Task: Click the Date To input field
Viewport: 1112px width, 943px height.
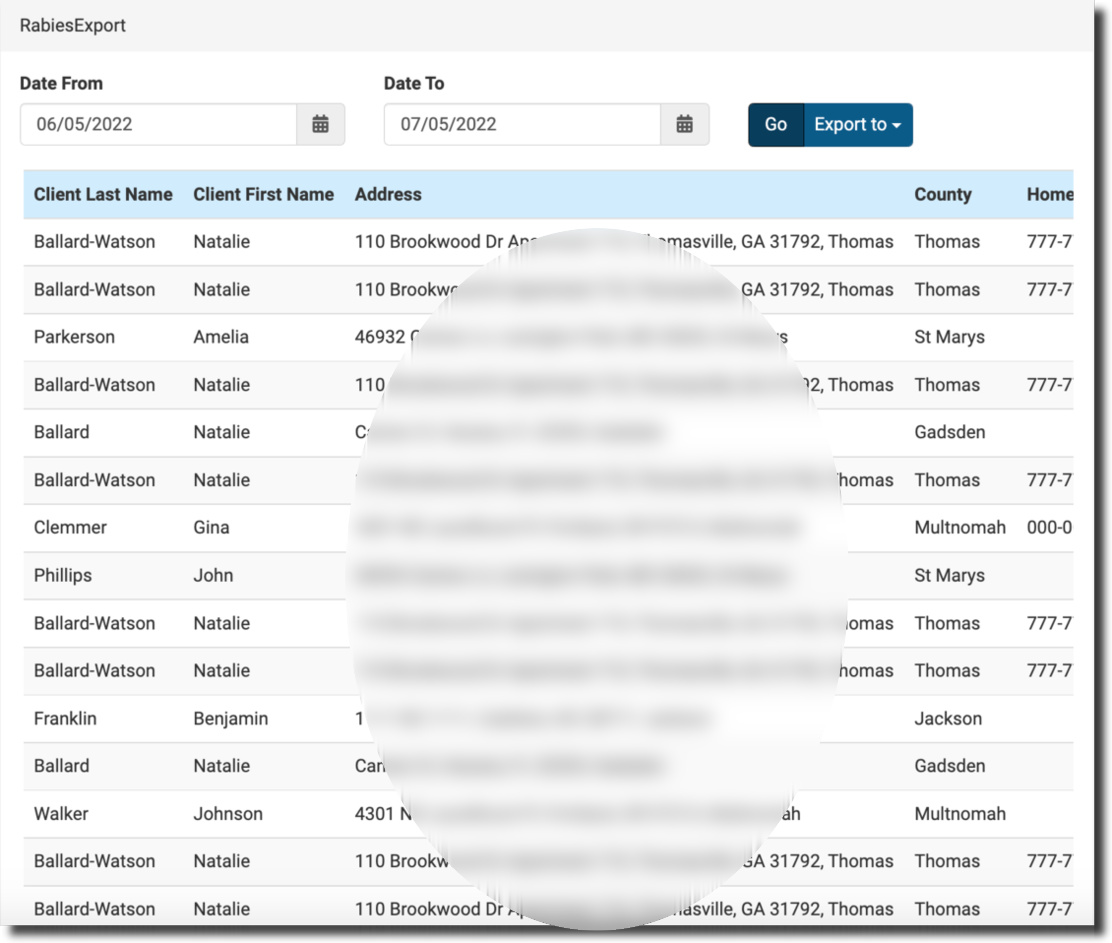Action: pyautogui.click(x=522, y=124)
